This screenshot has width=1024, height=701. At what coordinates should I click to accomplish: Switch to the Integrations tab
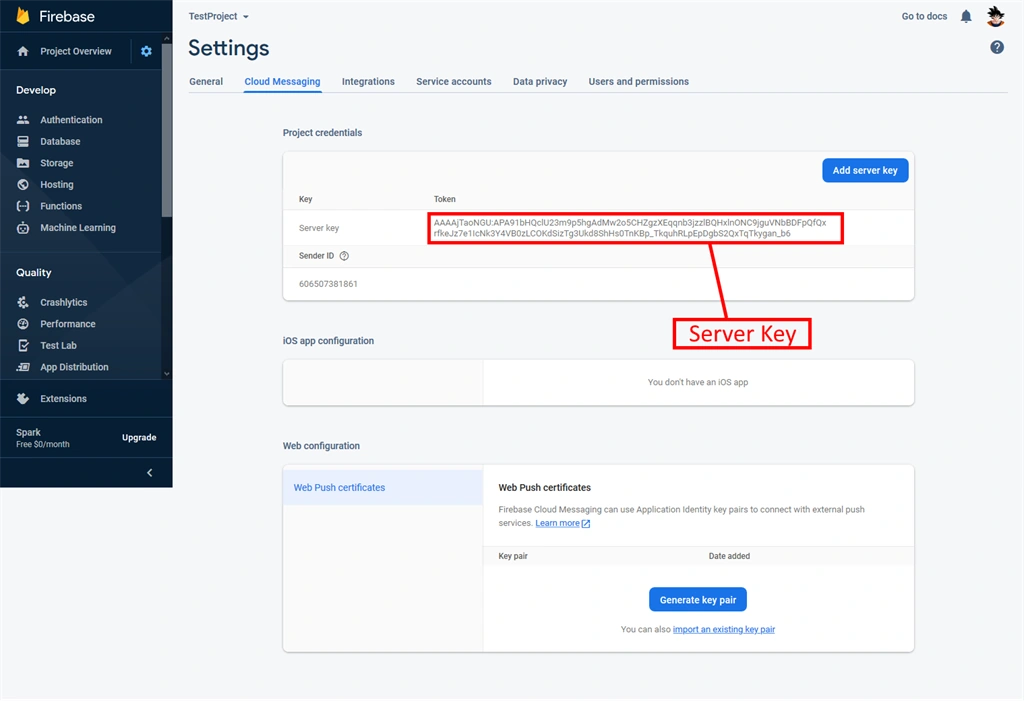click(368, 82)
